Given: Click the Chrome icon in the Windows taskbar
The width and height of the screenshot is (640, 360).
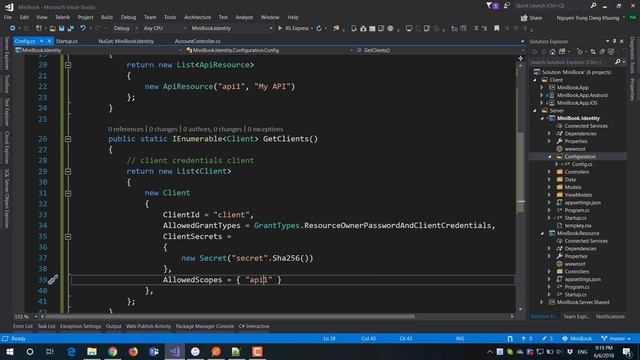Looking at the screenshot, I should pyautogui.click(x=113, y=351).
